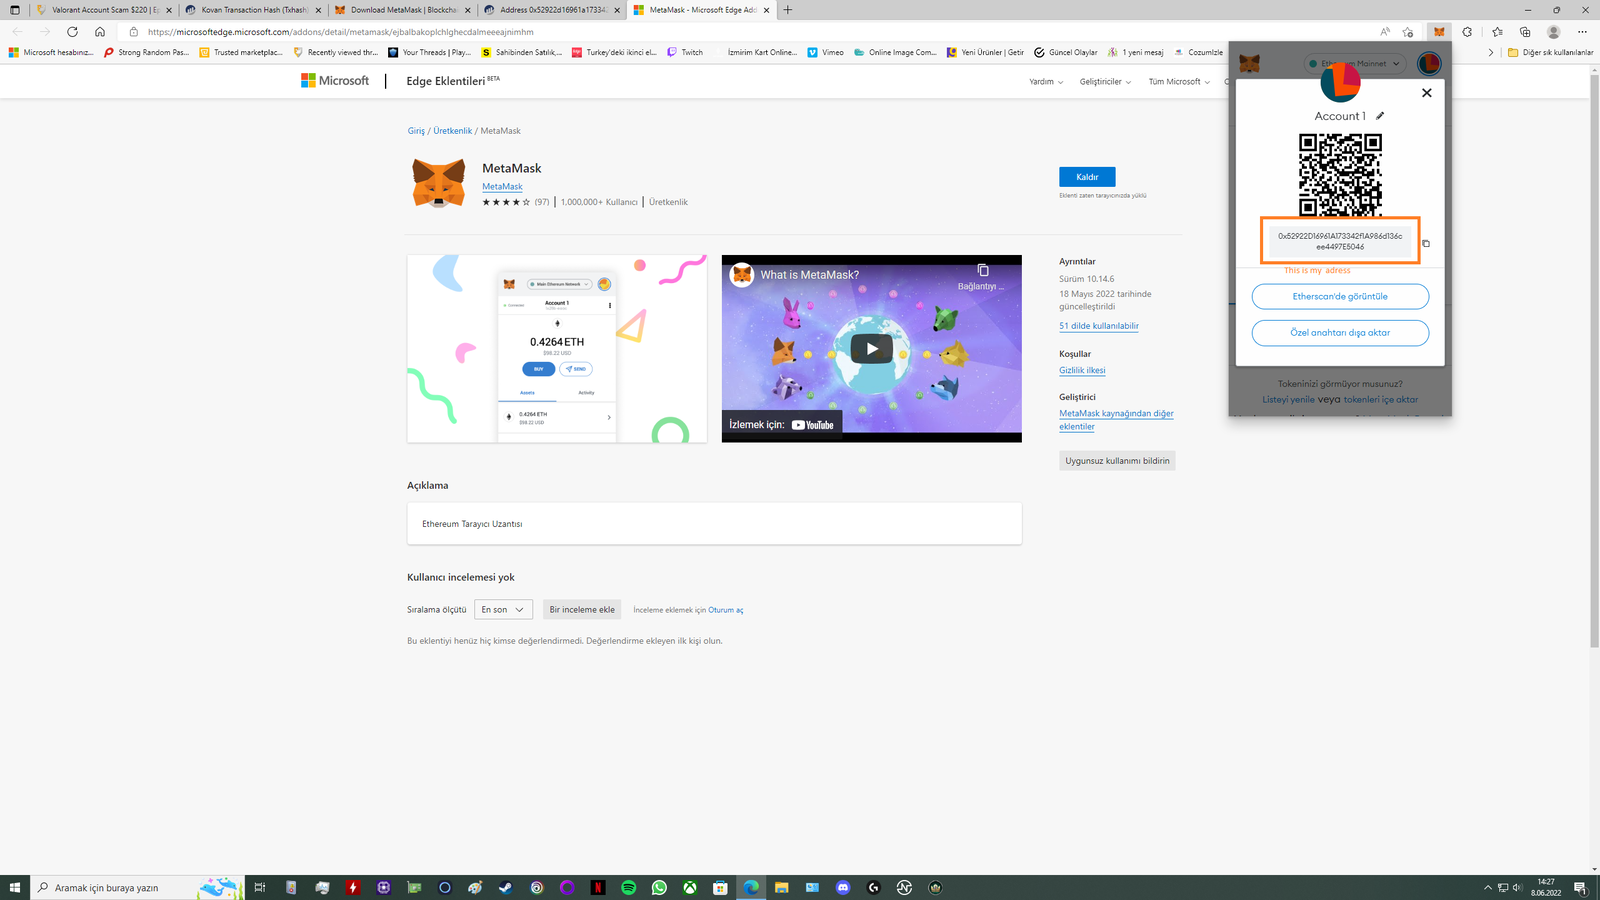Open the Edge profile avatar
Viewport: 1600px width, 900px height.
point(1554,32)
